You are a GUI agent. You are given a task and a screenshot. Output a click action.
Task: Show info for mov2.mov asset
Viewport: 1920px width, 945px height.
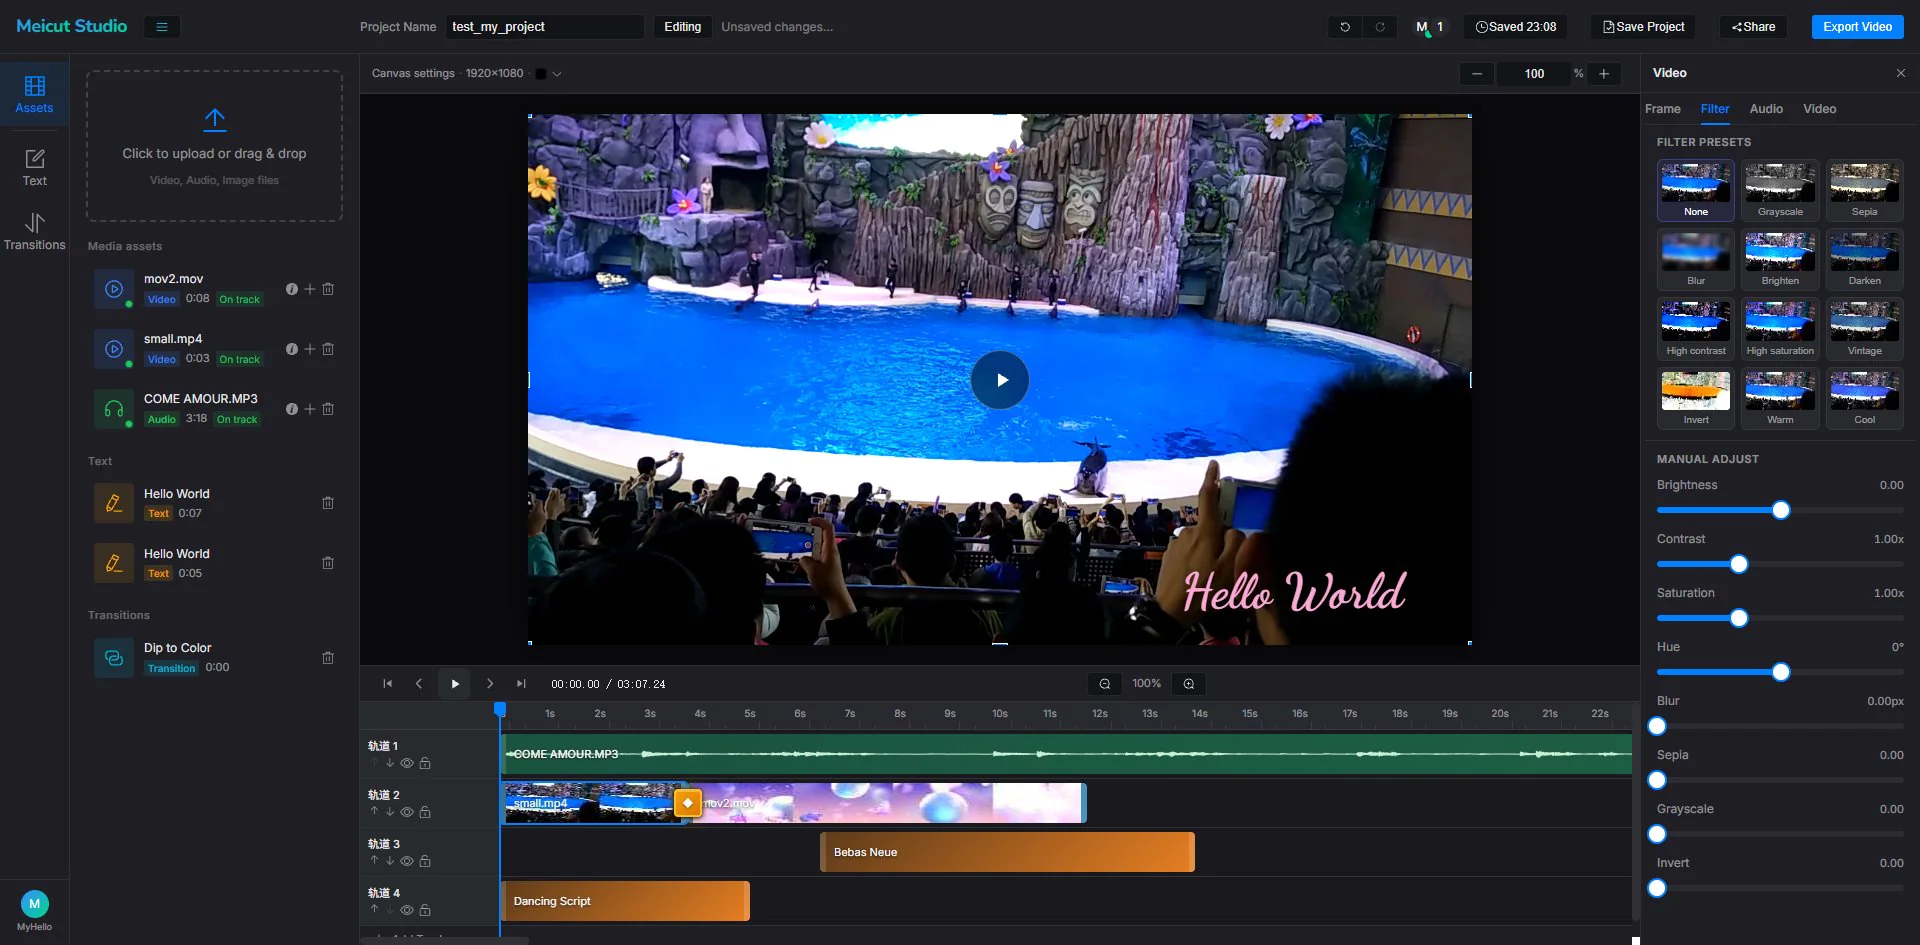point(291,289)
